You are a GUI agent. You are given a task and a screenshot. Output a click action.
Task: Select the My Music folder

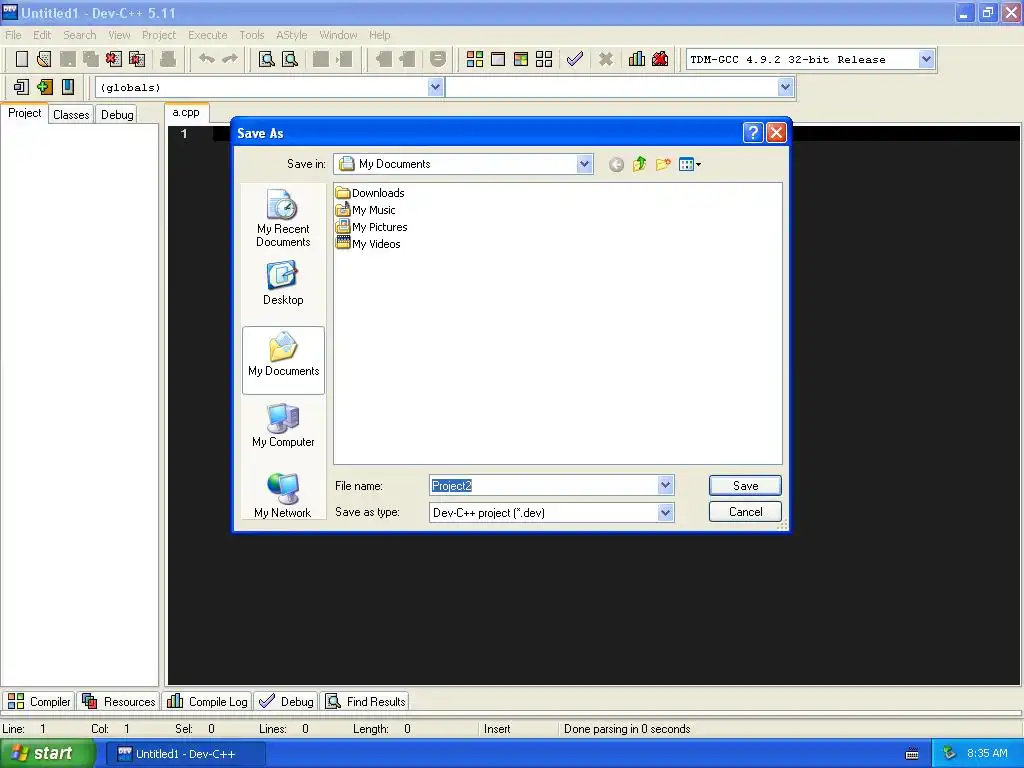pyautogui.click(x=365, y=210)
